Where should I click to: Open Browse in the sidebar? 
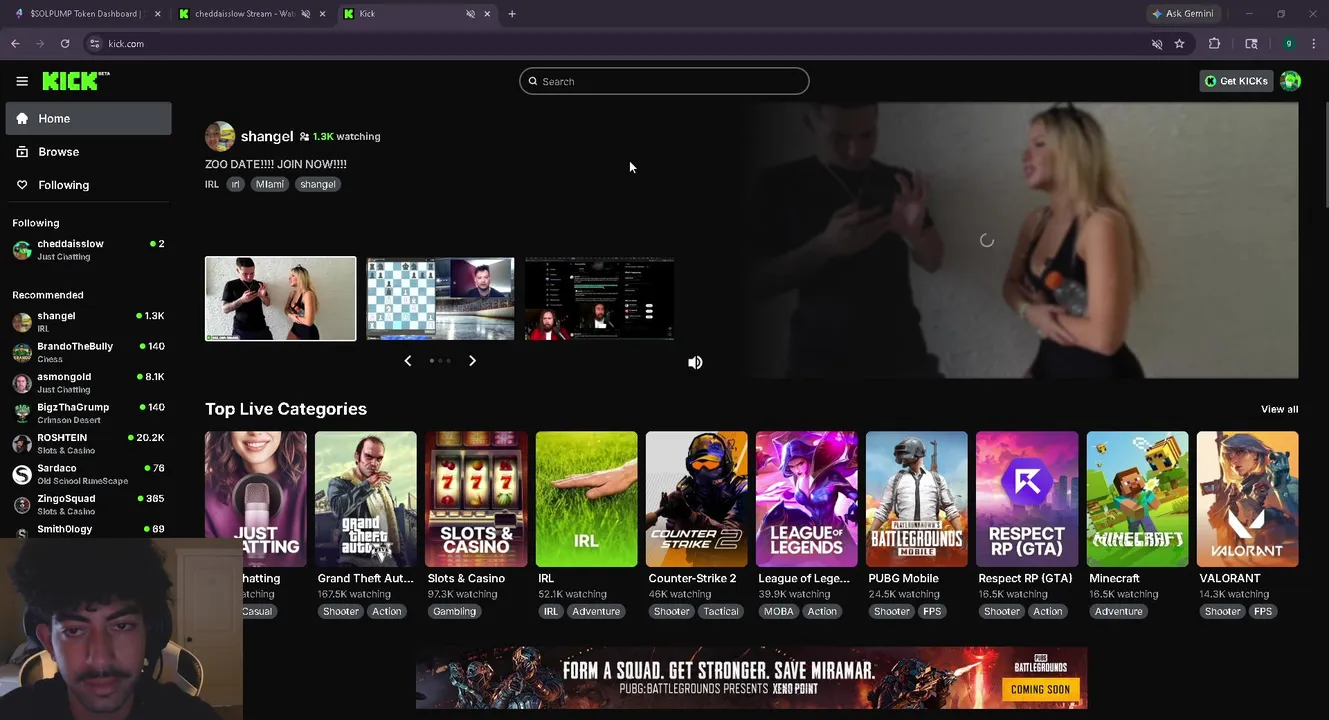pyautogui.click(x=88, y=152)
